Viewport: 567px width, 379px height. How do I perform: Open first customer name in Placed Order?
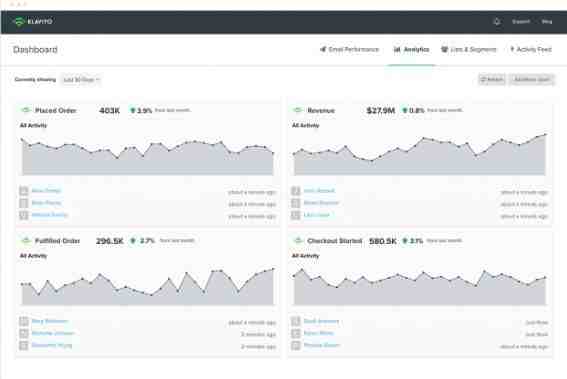pyautogui.click(x=46, y=191)
